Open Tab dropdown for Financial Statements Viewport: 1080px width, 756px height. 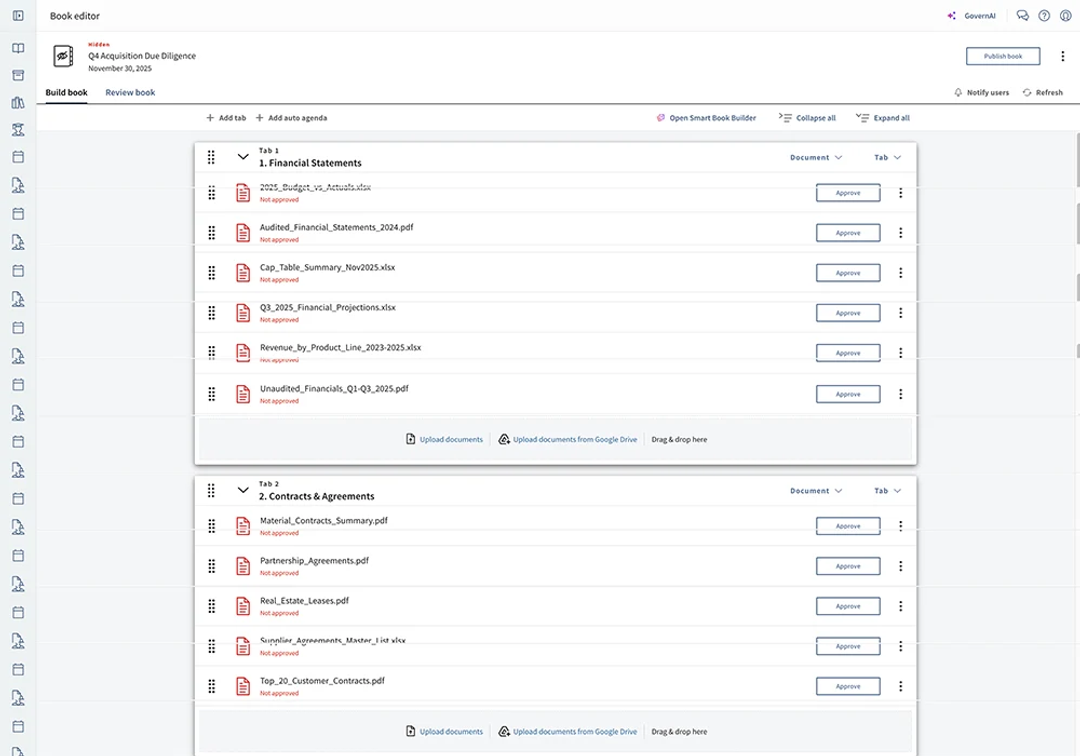tap(888, 158)
